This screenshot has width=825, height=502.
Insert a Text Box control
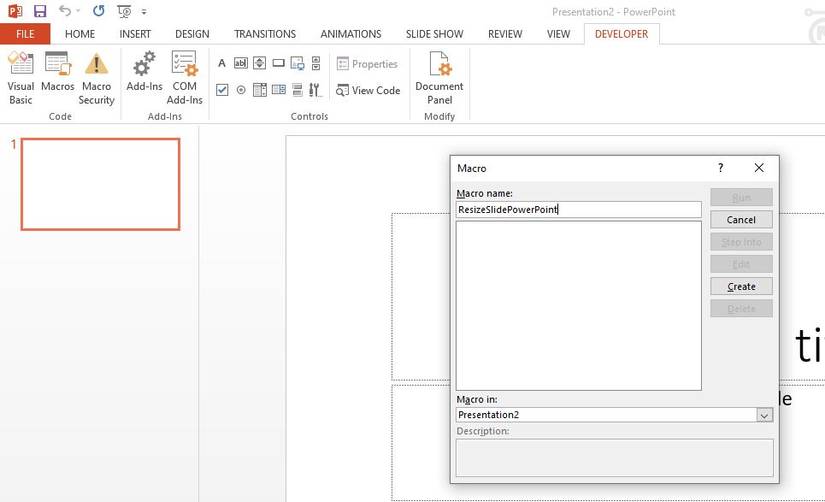click(240, 63)
